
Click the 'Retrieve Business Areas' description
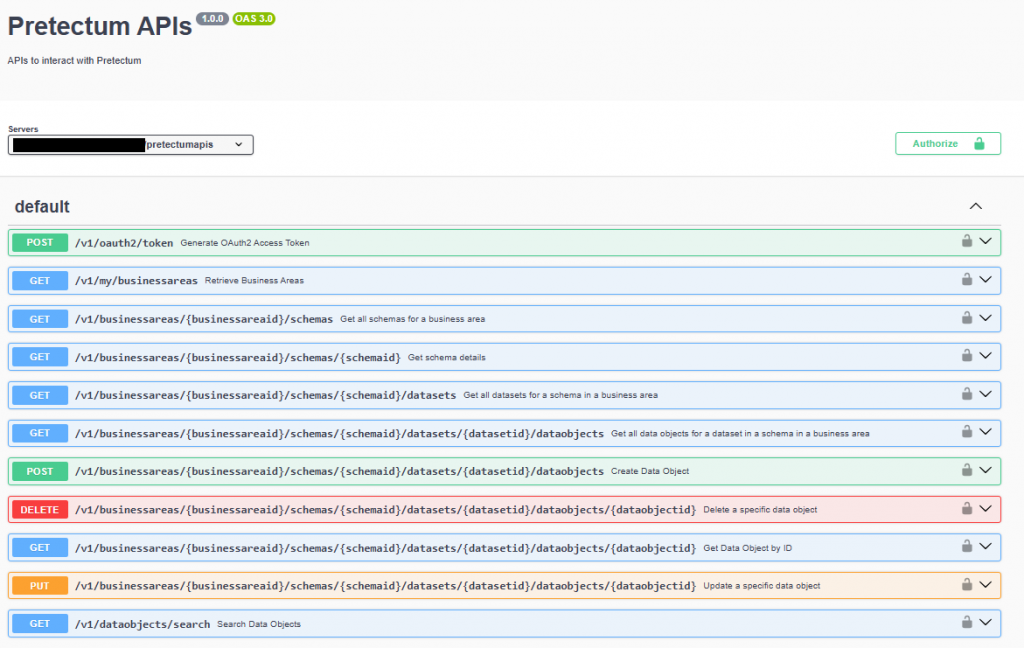pyautogui.click(x=254, y=281)
